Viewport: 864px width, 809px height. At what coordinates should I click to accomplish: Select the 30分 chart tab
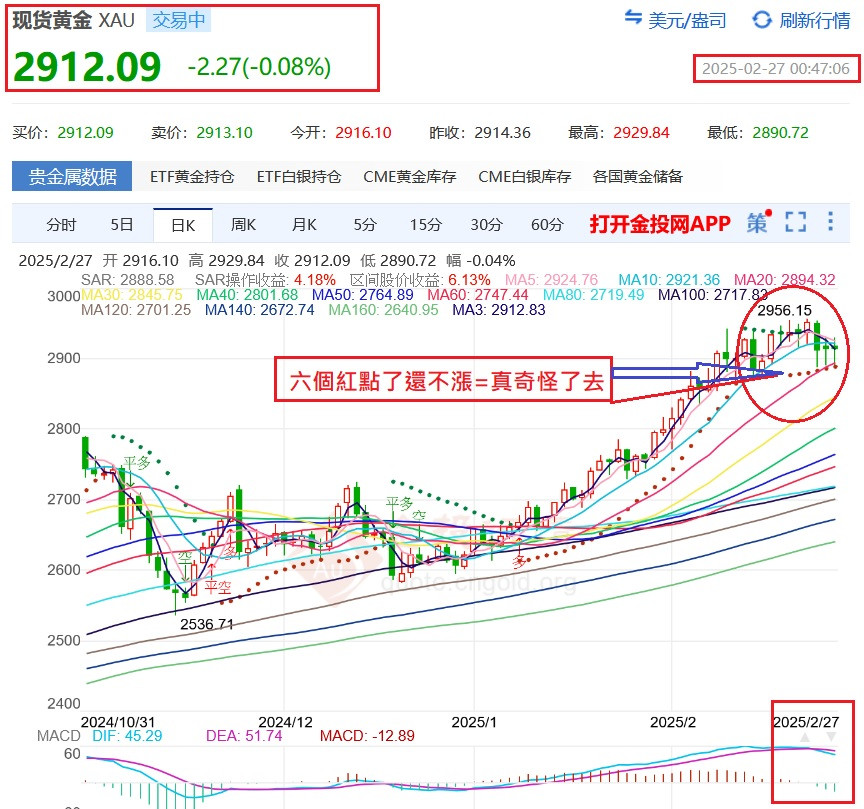click(x=486, y=225)
